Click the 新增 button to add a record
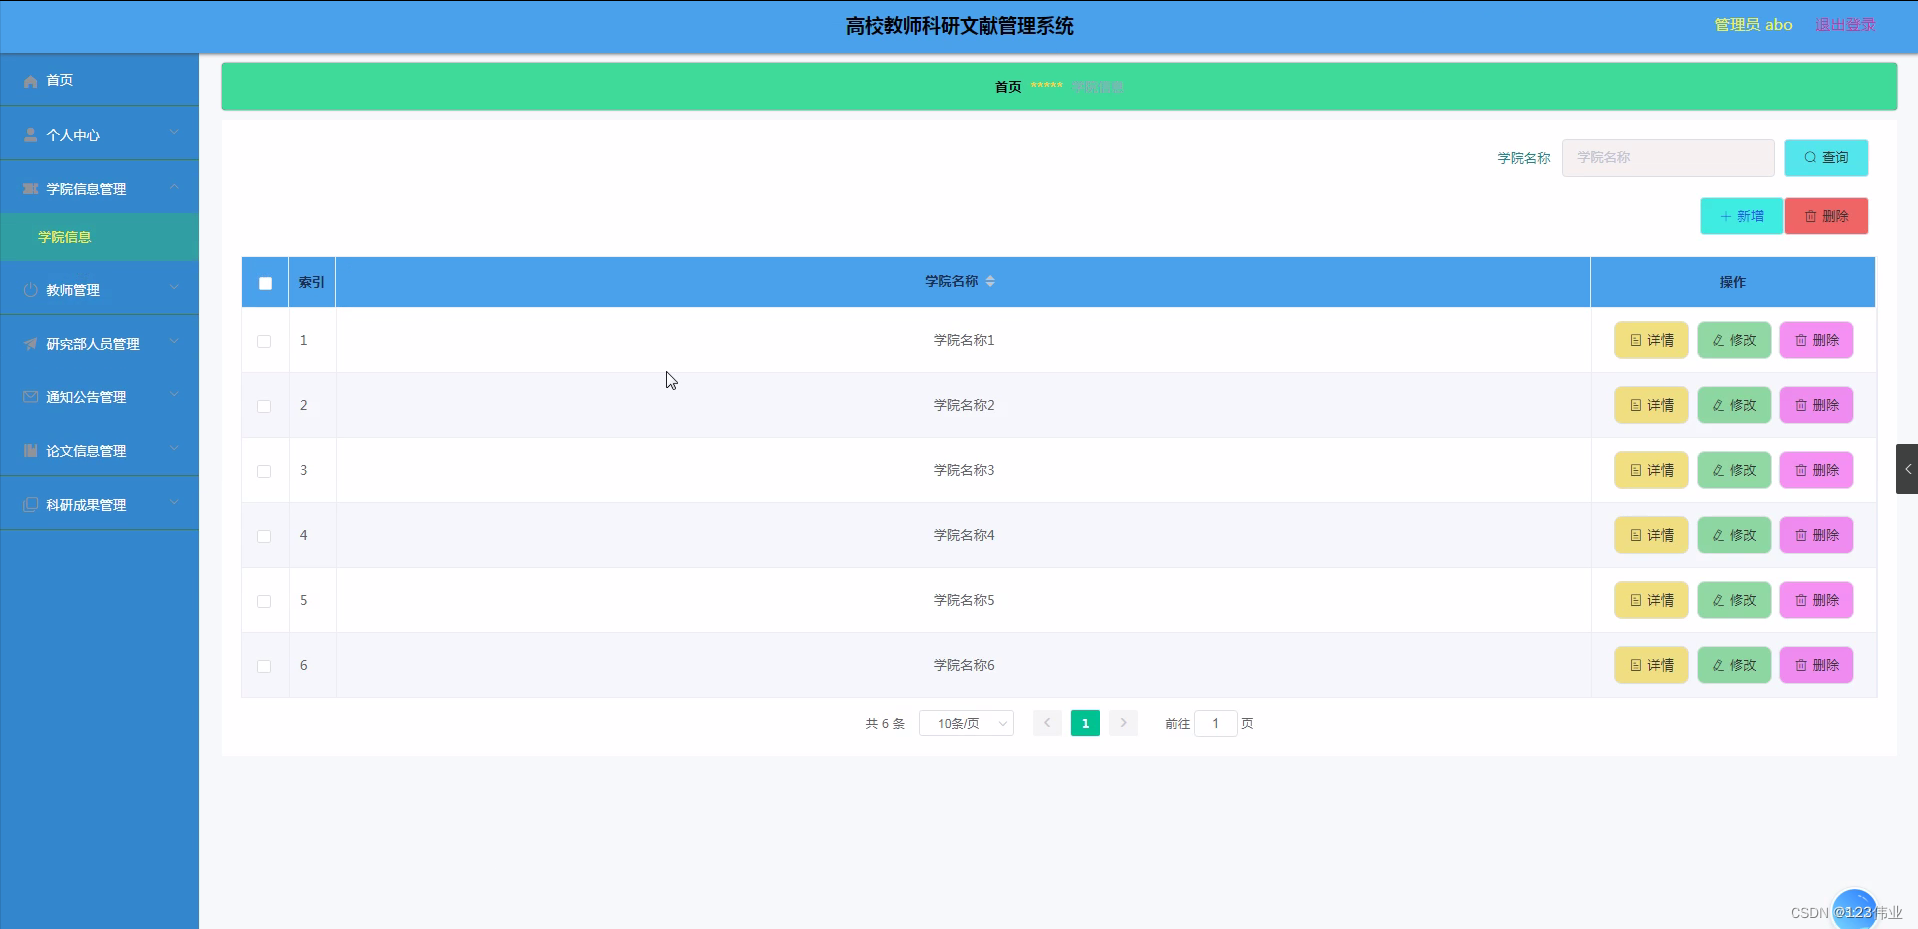The width and height of the screenshot is (1918, 929). click(1740, 216)
